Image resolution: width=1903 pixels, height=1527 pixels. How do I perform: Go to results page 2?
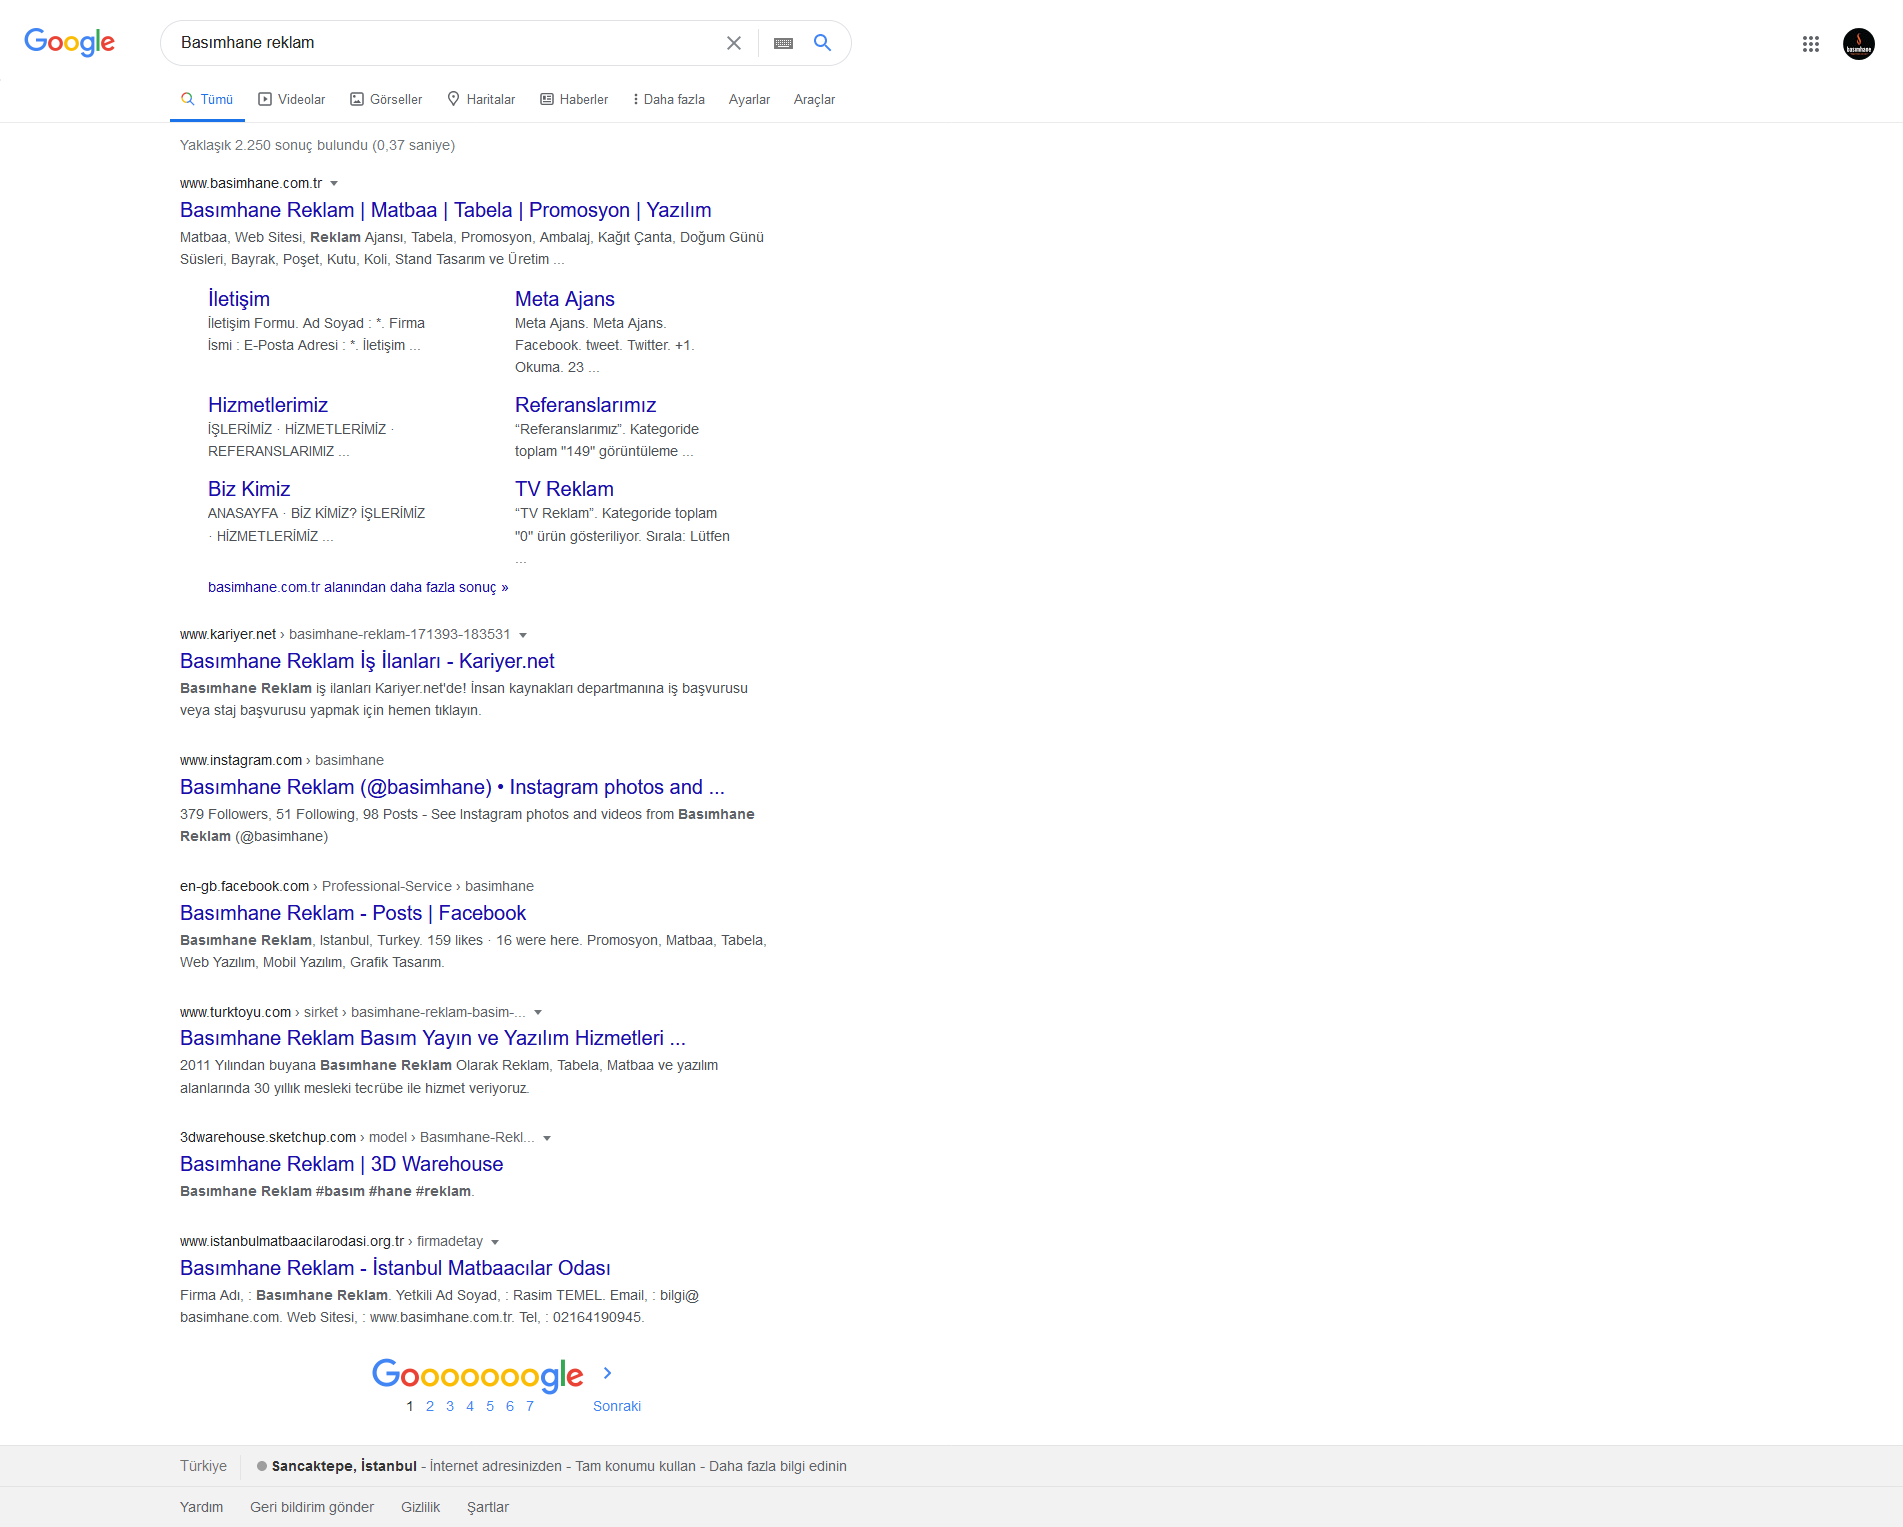click(430, 1406)
